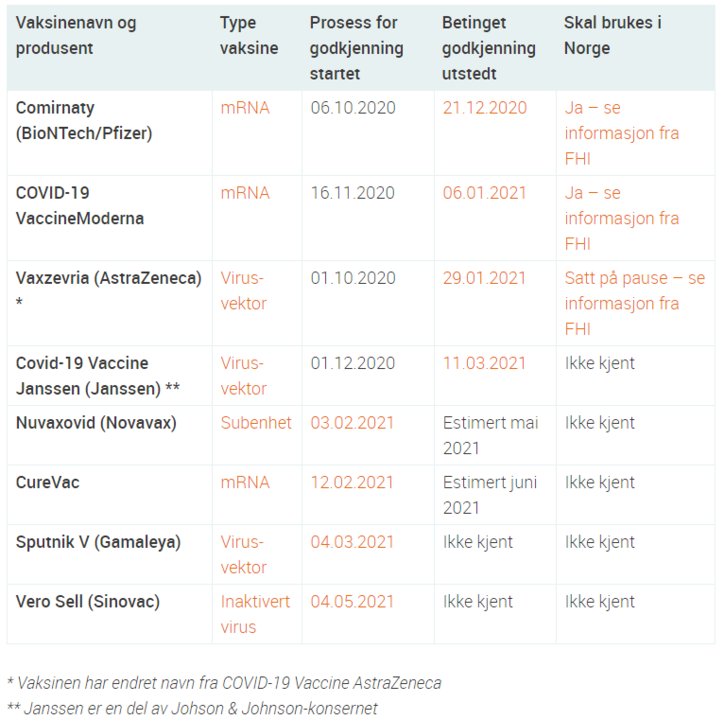Open the 04.03.2021 link for Sputnik V
The height and width of the screenshot is (720, 724).
(353, 542)
